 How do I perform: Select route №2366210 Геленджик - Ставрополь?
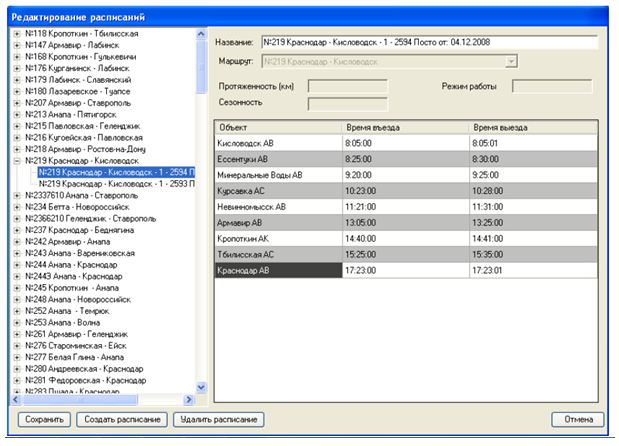click(90, 219)
